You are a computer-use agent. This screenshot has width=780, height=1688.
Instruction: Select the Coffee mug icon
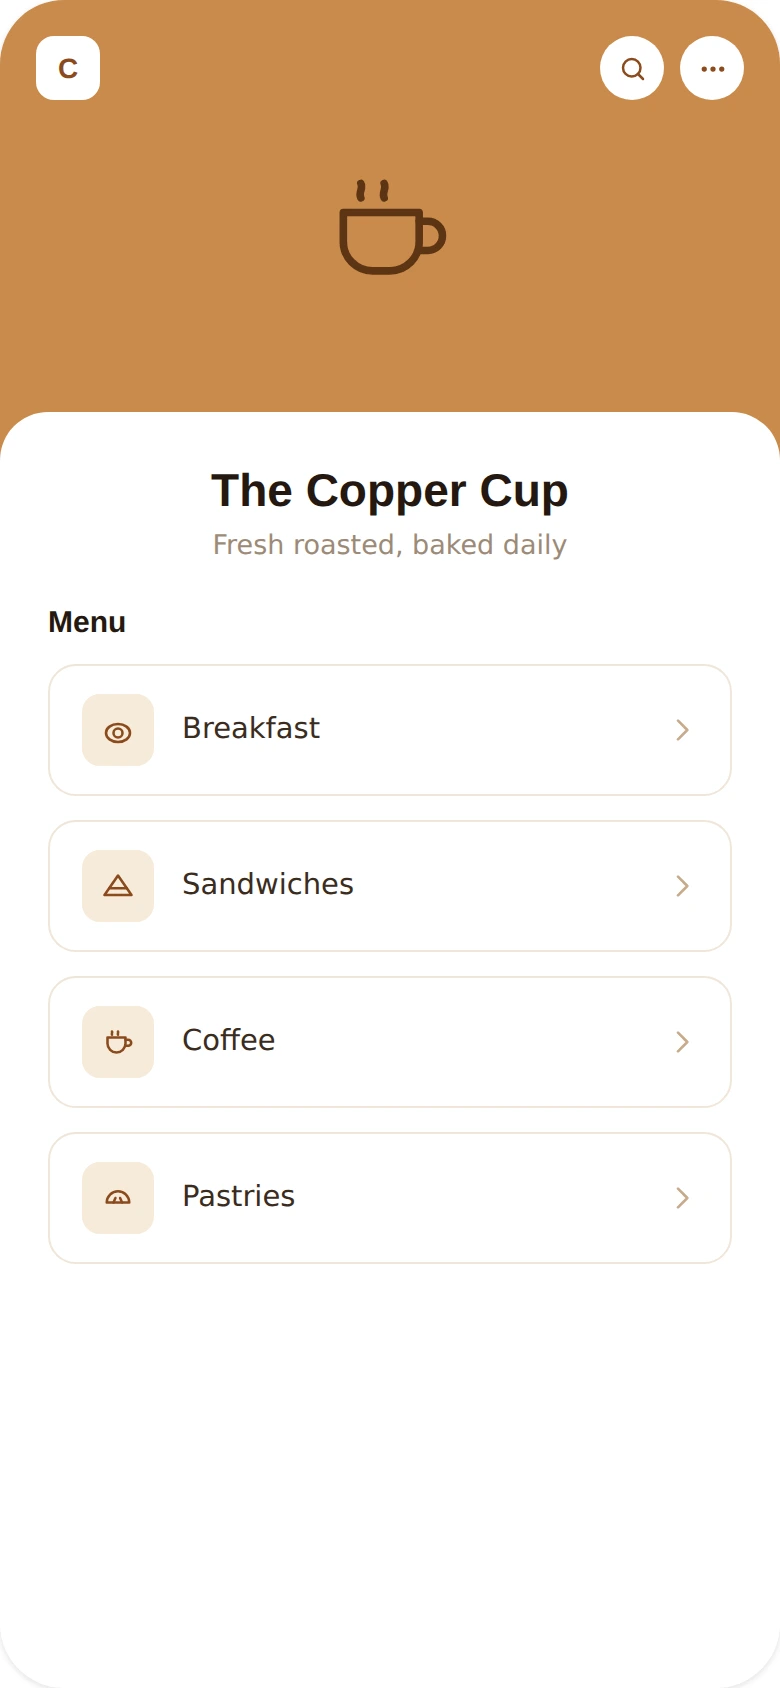(118, 1042)
